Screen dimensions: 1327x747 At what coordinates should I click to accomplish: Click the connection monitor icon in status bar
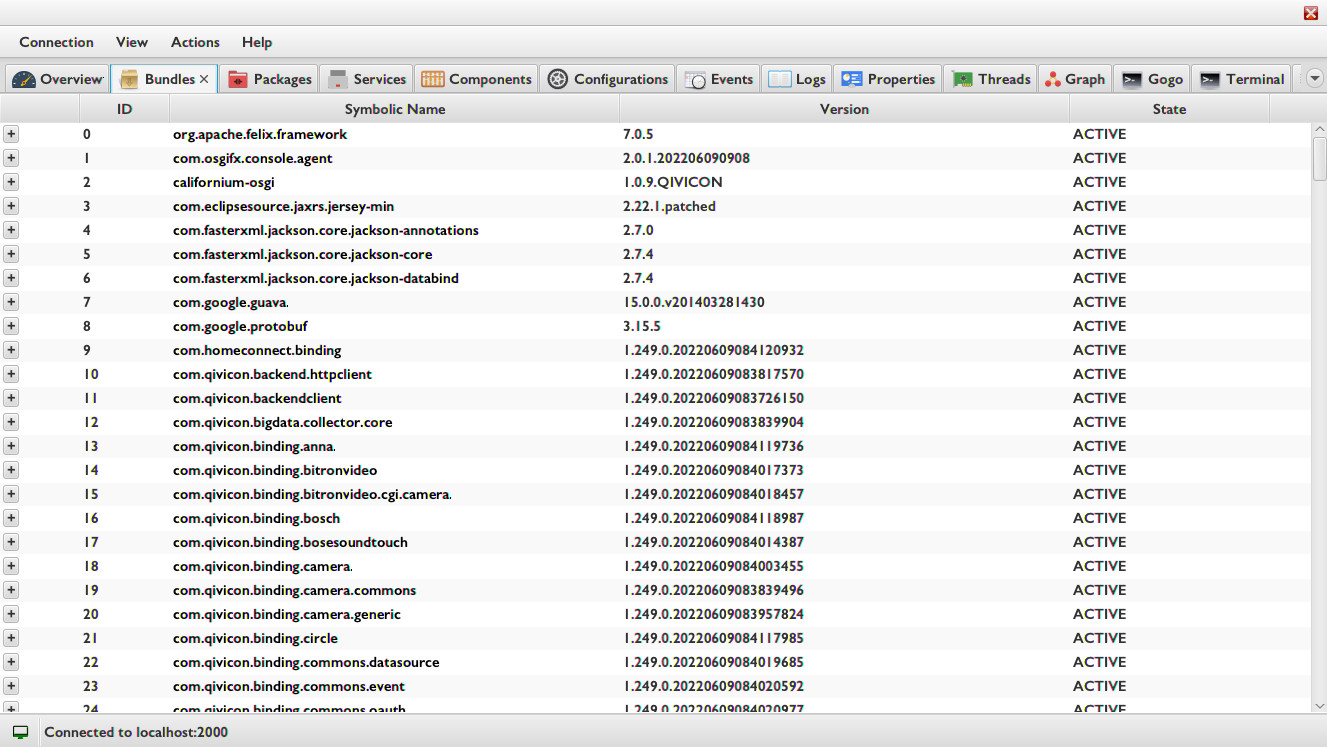[20, 732]
